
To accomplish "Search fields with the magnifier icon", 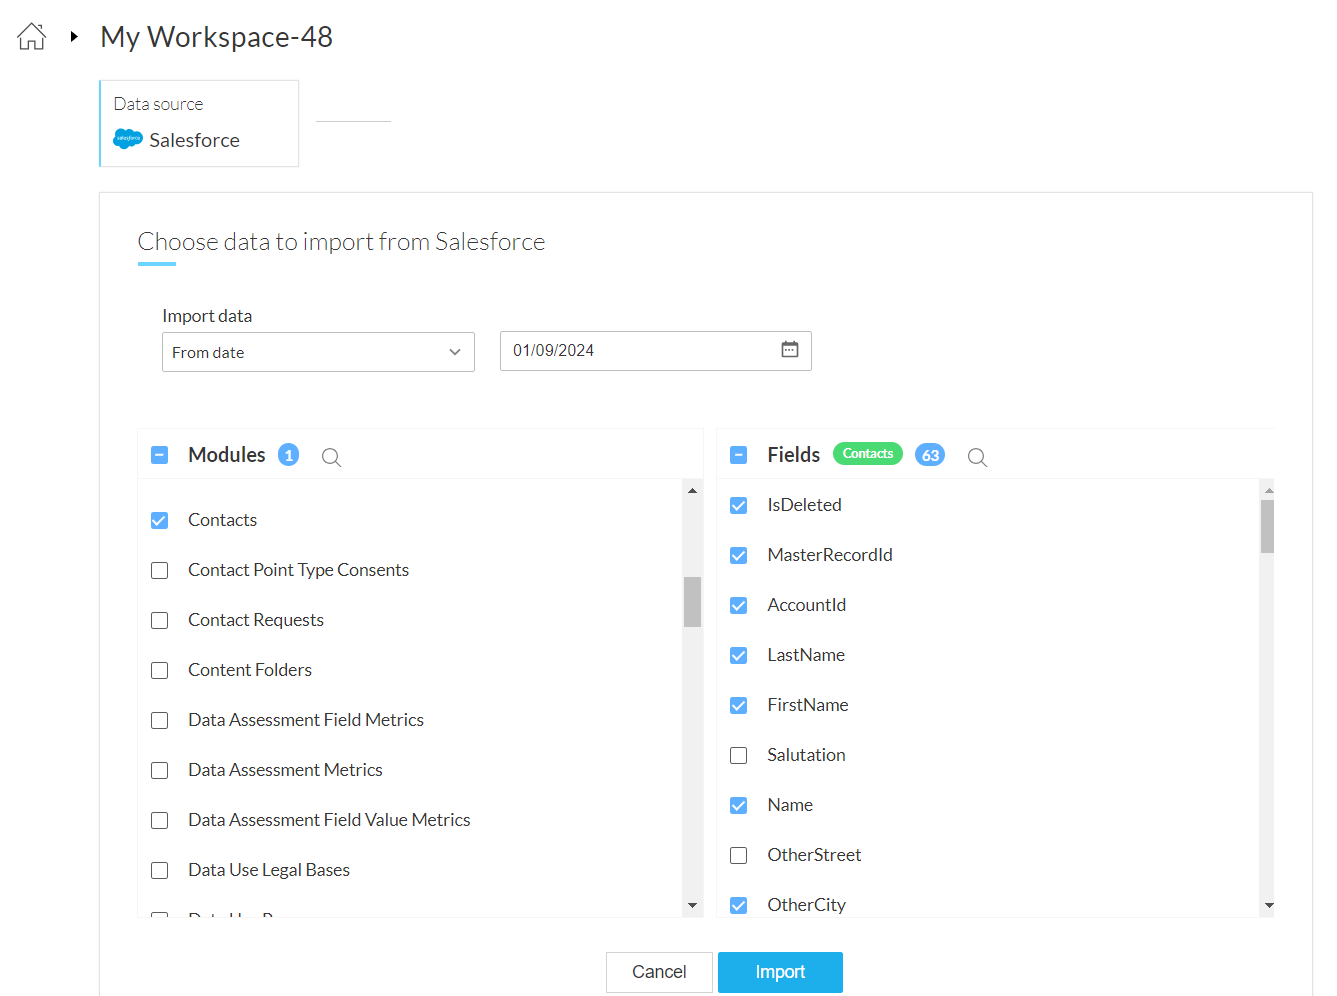I will click(x=977, y=457).
